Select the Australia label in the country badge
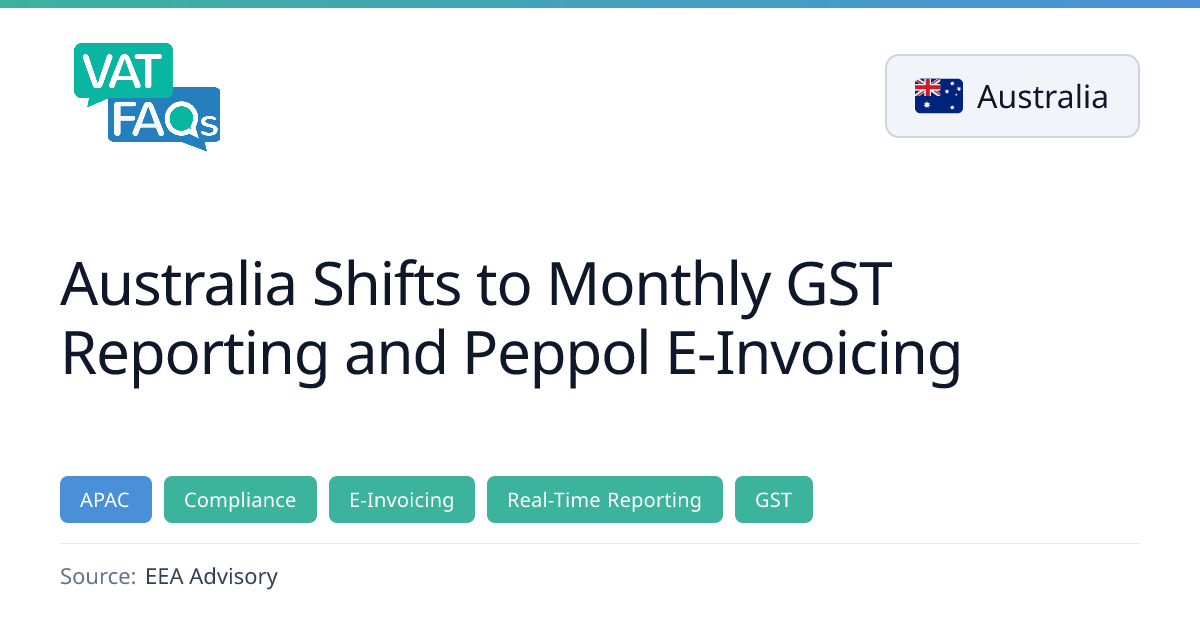The image size is (1200, 630). pyautogui.click(x=1042, y=97)
